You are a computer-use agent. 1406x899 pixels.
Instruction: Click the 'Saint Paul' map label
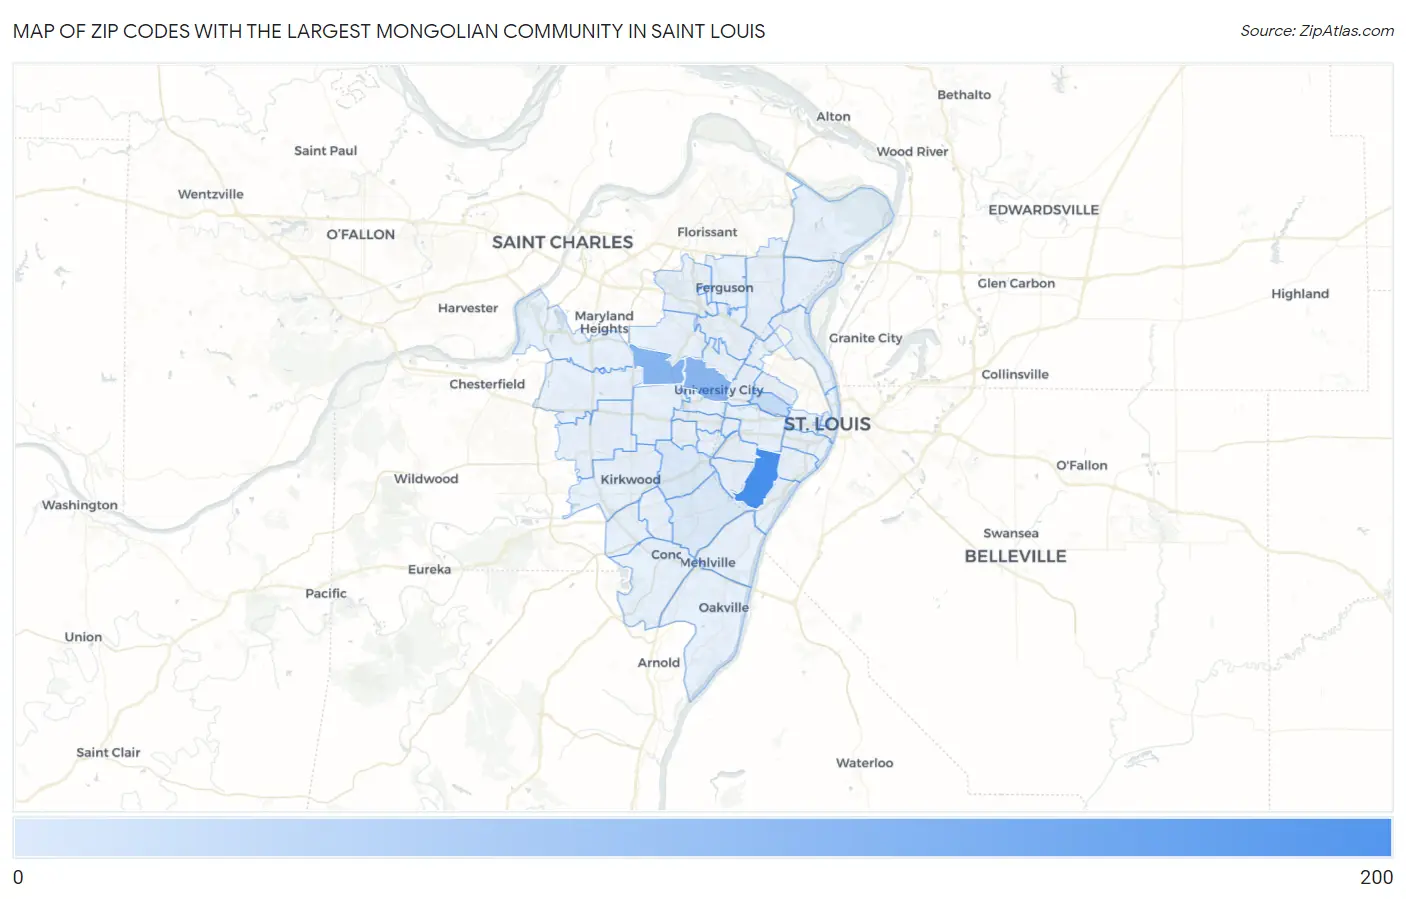point(325,151)
